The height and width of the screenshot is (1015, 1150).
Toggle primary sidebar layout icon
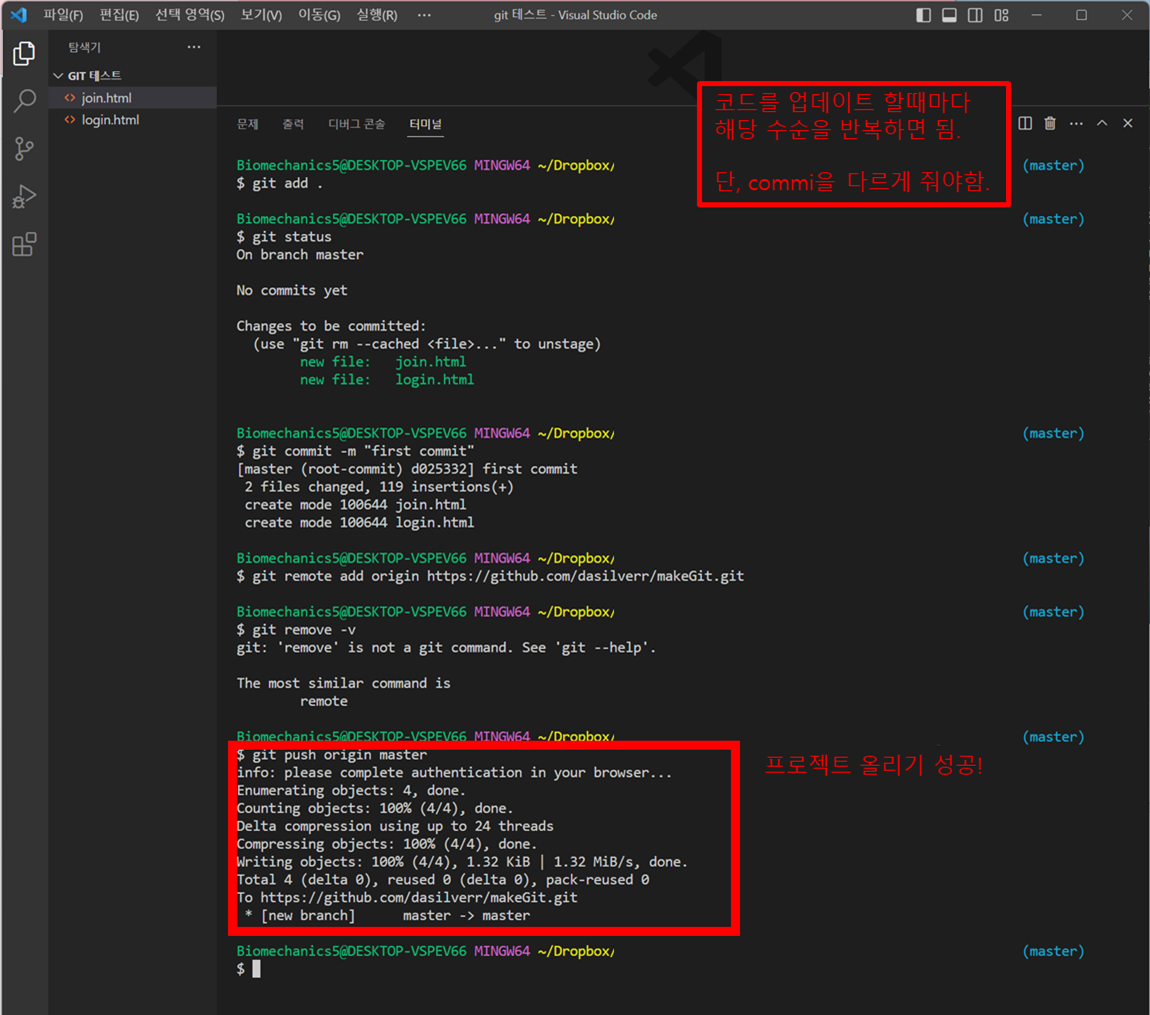923,15
